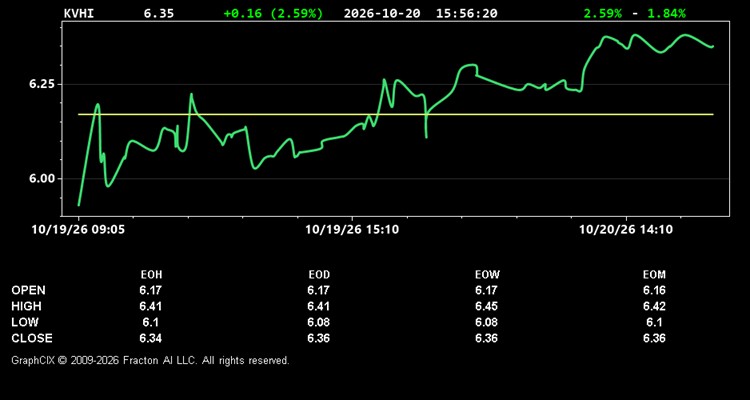Select EOD close value 6.36
Image resolution: width=750 pixels, height=400 pixels.
(x=319, y=338)
